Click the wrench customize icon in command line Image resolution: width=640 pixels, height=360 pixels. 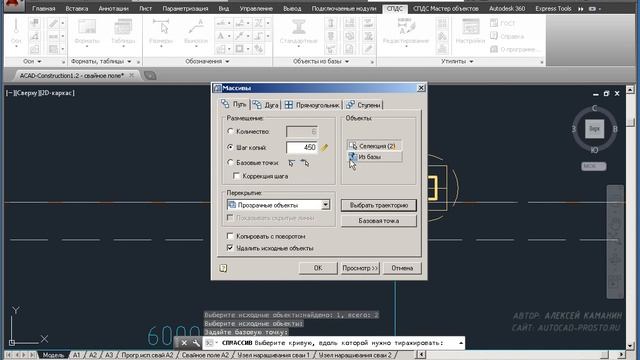[196, 343]
